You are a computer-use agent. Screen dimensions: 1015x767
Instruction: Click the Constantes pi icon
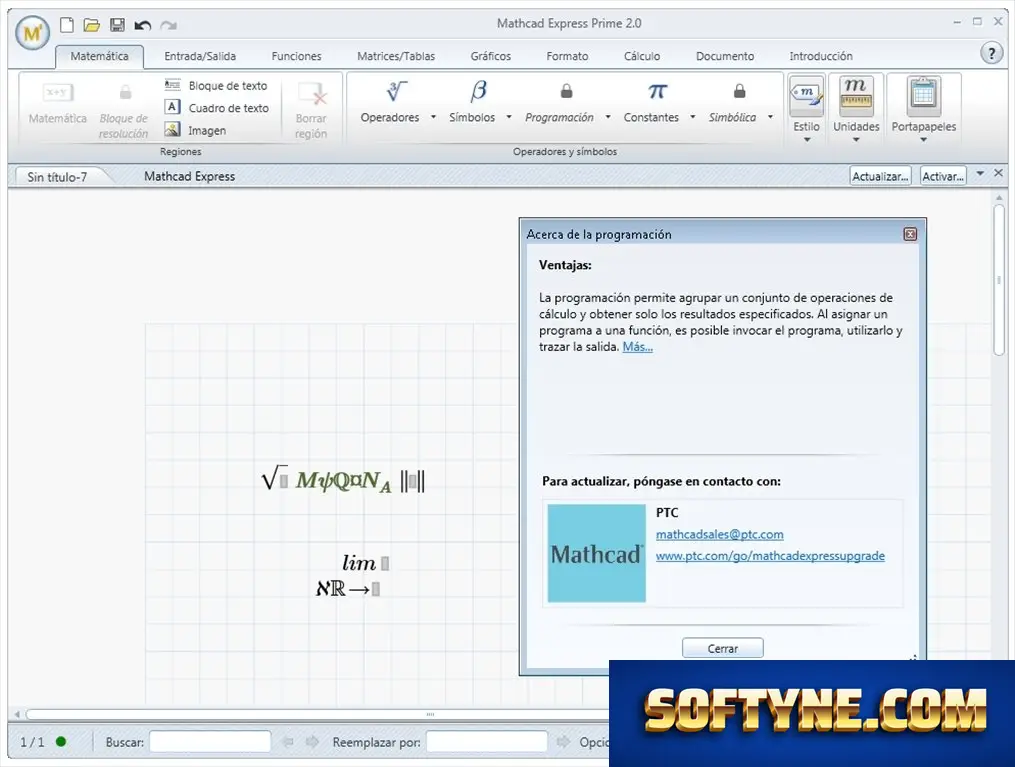[657, 91]
